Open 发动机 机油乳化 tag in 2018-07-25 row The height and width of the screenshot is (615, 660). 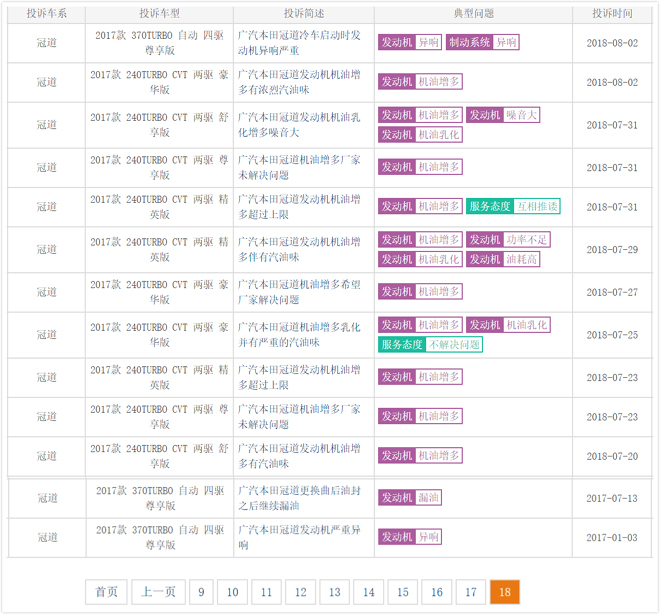[x=508, y=325]
